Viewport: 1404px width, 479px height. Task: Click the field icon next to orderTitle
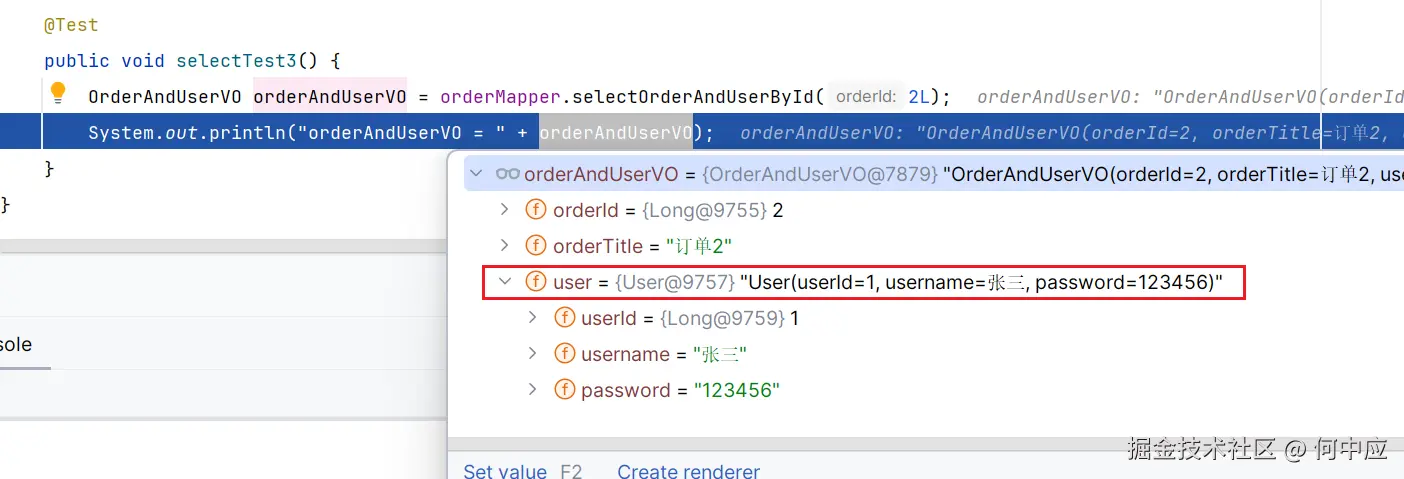(536, 246)
